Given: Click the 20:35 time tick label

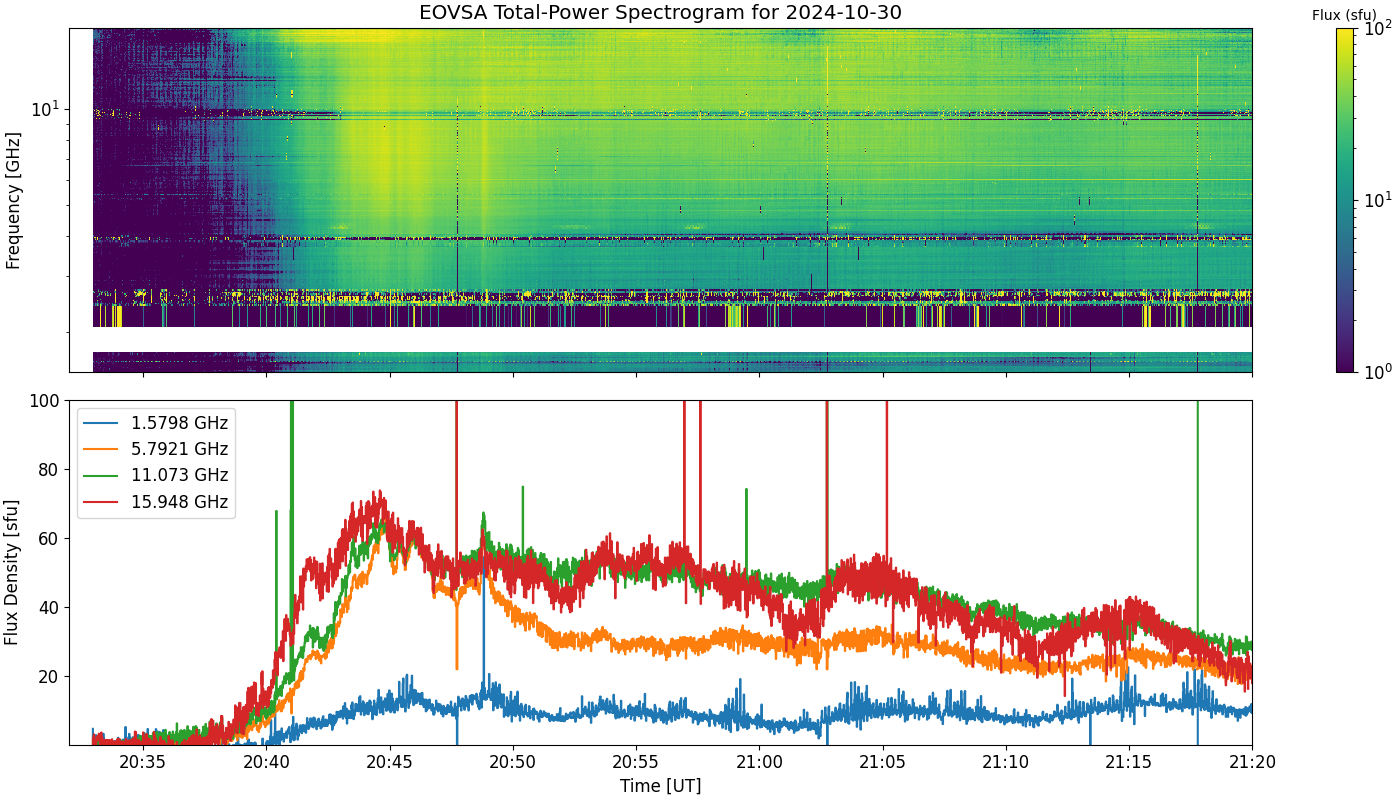Looking at the screenshot, I should [x=143, y=763].
